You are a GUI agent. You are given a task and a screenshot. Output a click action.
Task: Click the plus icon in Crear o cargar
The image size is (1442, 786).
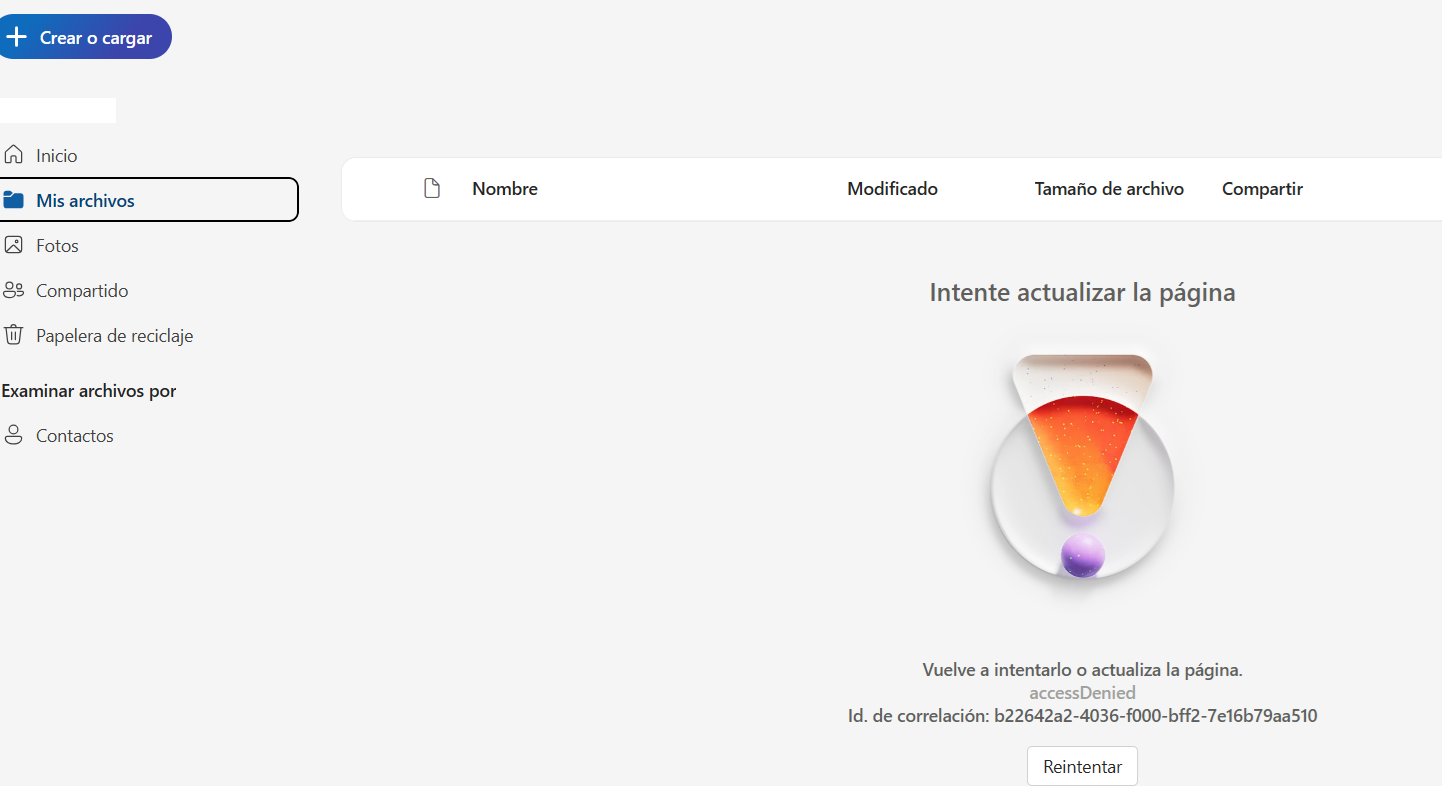16,37
